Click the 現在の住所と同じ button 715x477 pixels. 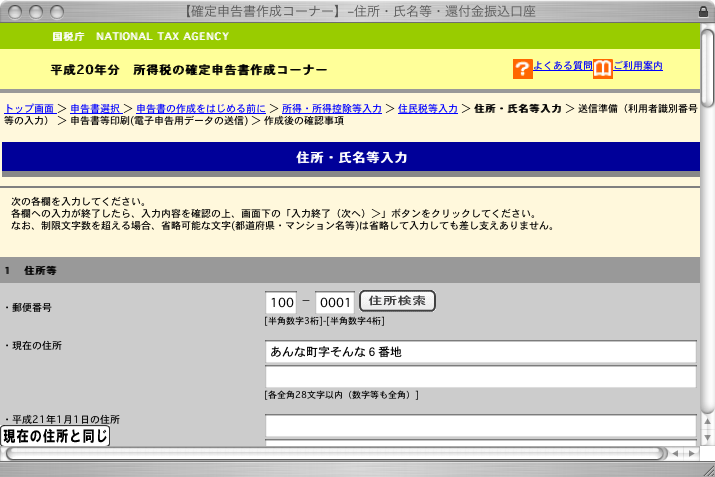point(55,436)
